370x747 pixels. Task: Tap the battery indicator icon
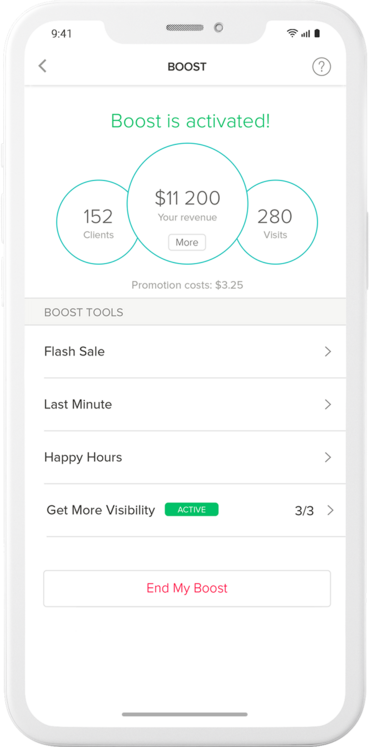[x=317, y=33]
